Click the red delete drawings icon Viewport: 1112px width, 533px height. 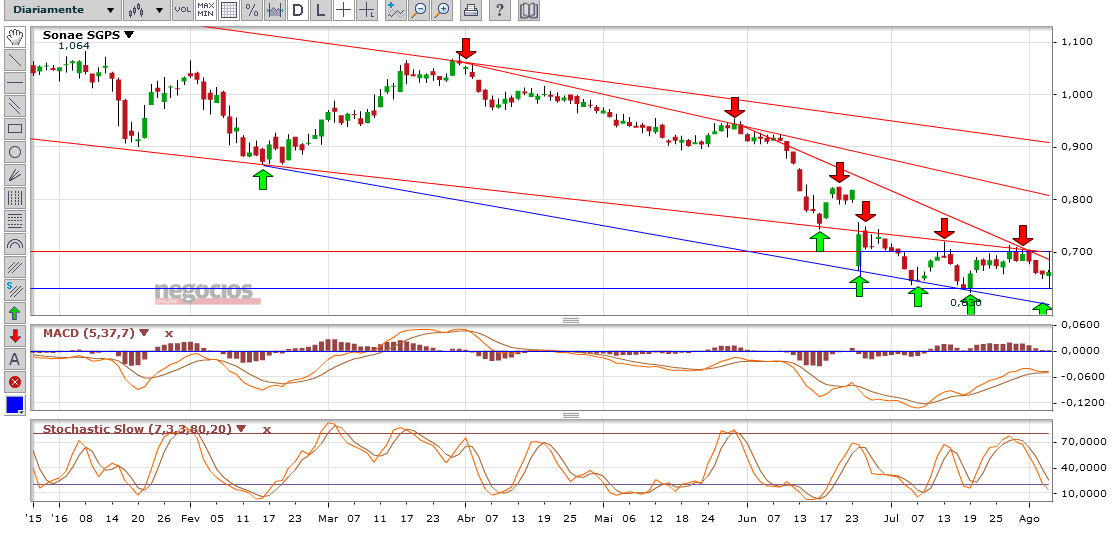(15, 382)
